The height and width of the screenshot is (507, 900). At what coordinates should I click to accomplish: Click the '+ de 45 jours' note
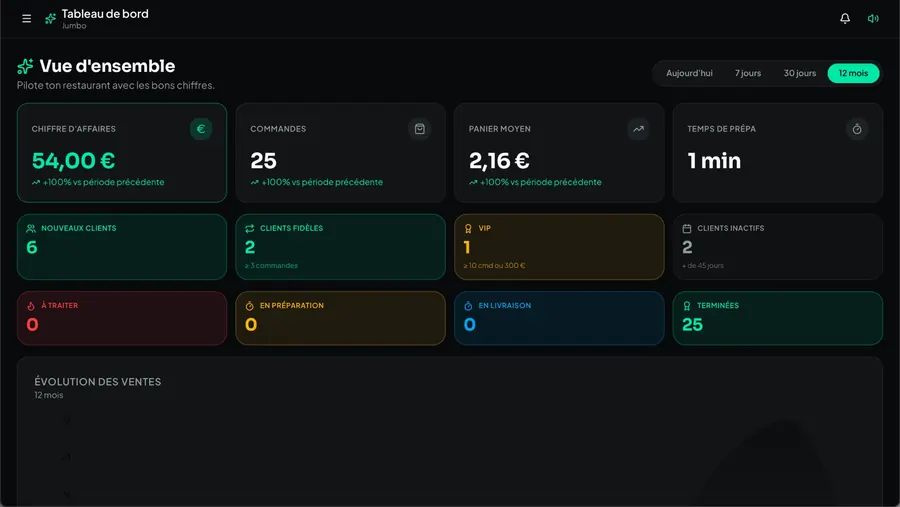pyautogui.click(x=703, y=266)
